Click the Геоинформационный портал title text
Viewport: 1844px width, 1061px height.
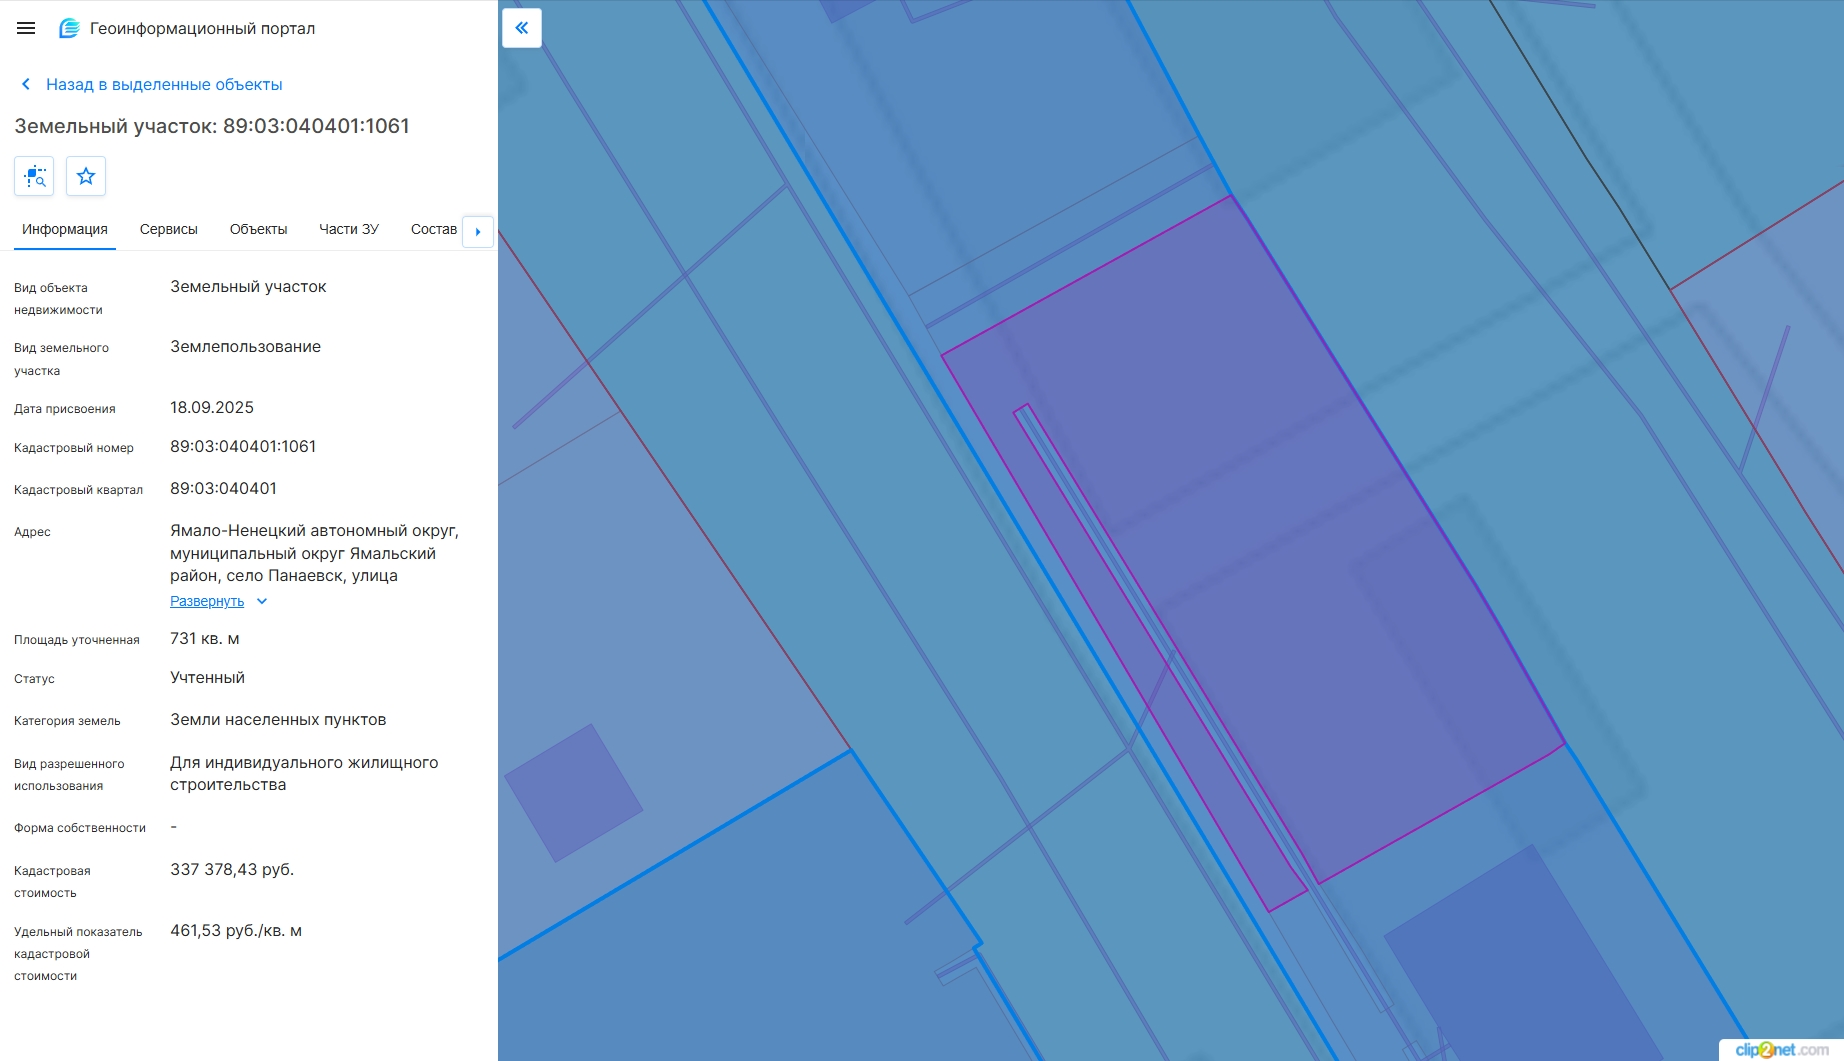coord(202,28)
